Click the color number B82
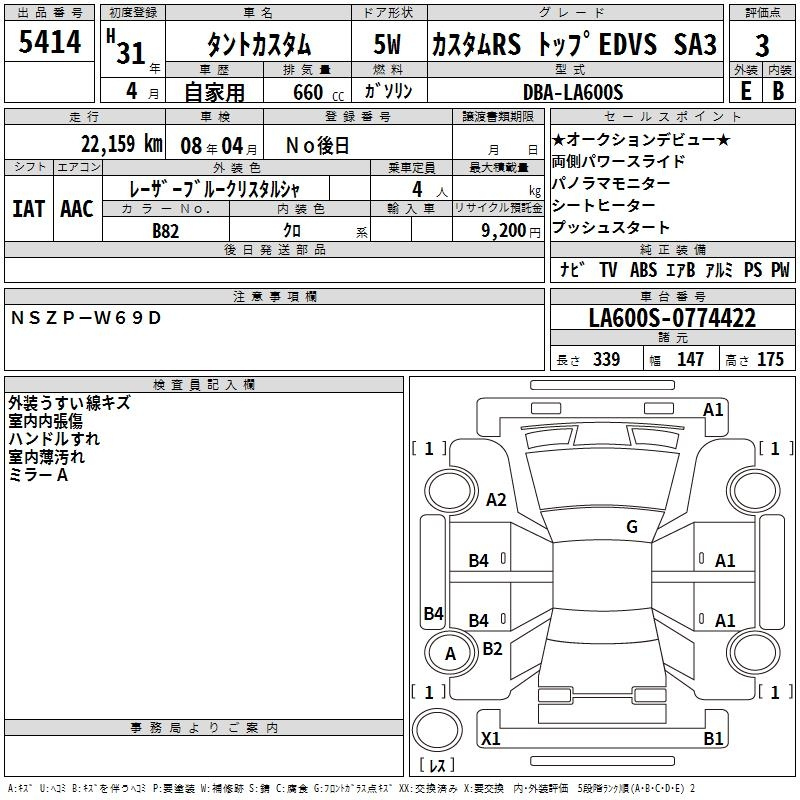The height and width of the screenshot is (800, 800). [166, 230]
